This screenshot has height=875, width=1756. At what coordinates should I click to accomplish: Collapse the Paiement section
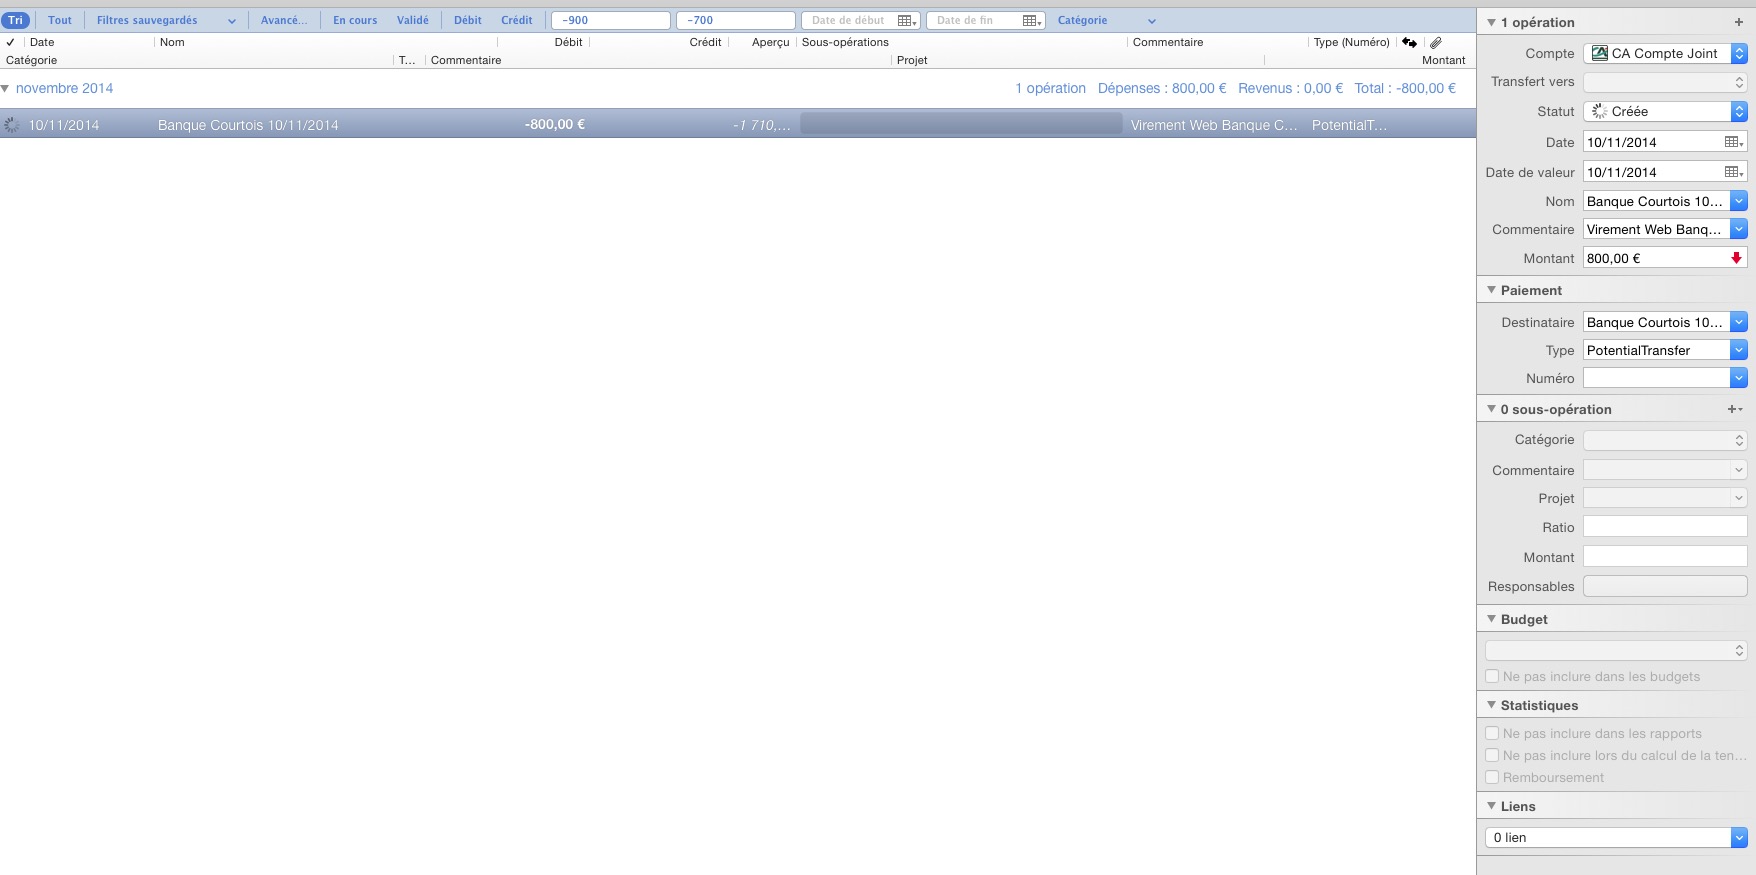coord(1491,290)
